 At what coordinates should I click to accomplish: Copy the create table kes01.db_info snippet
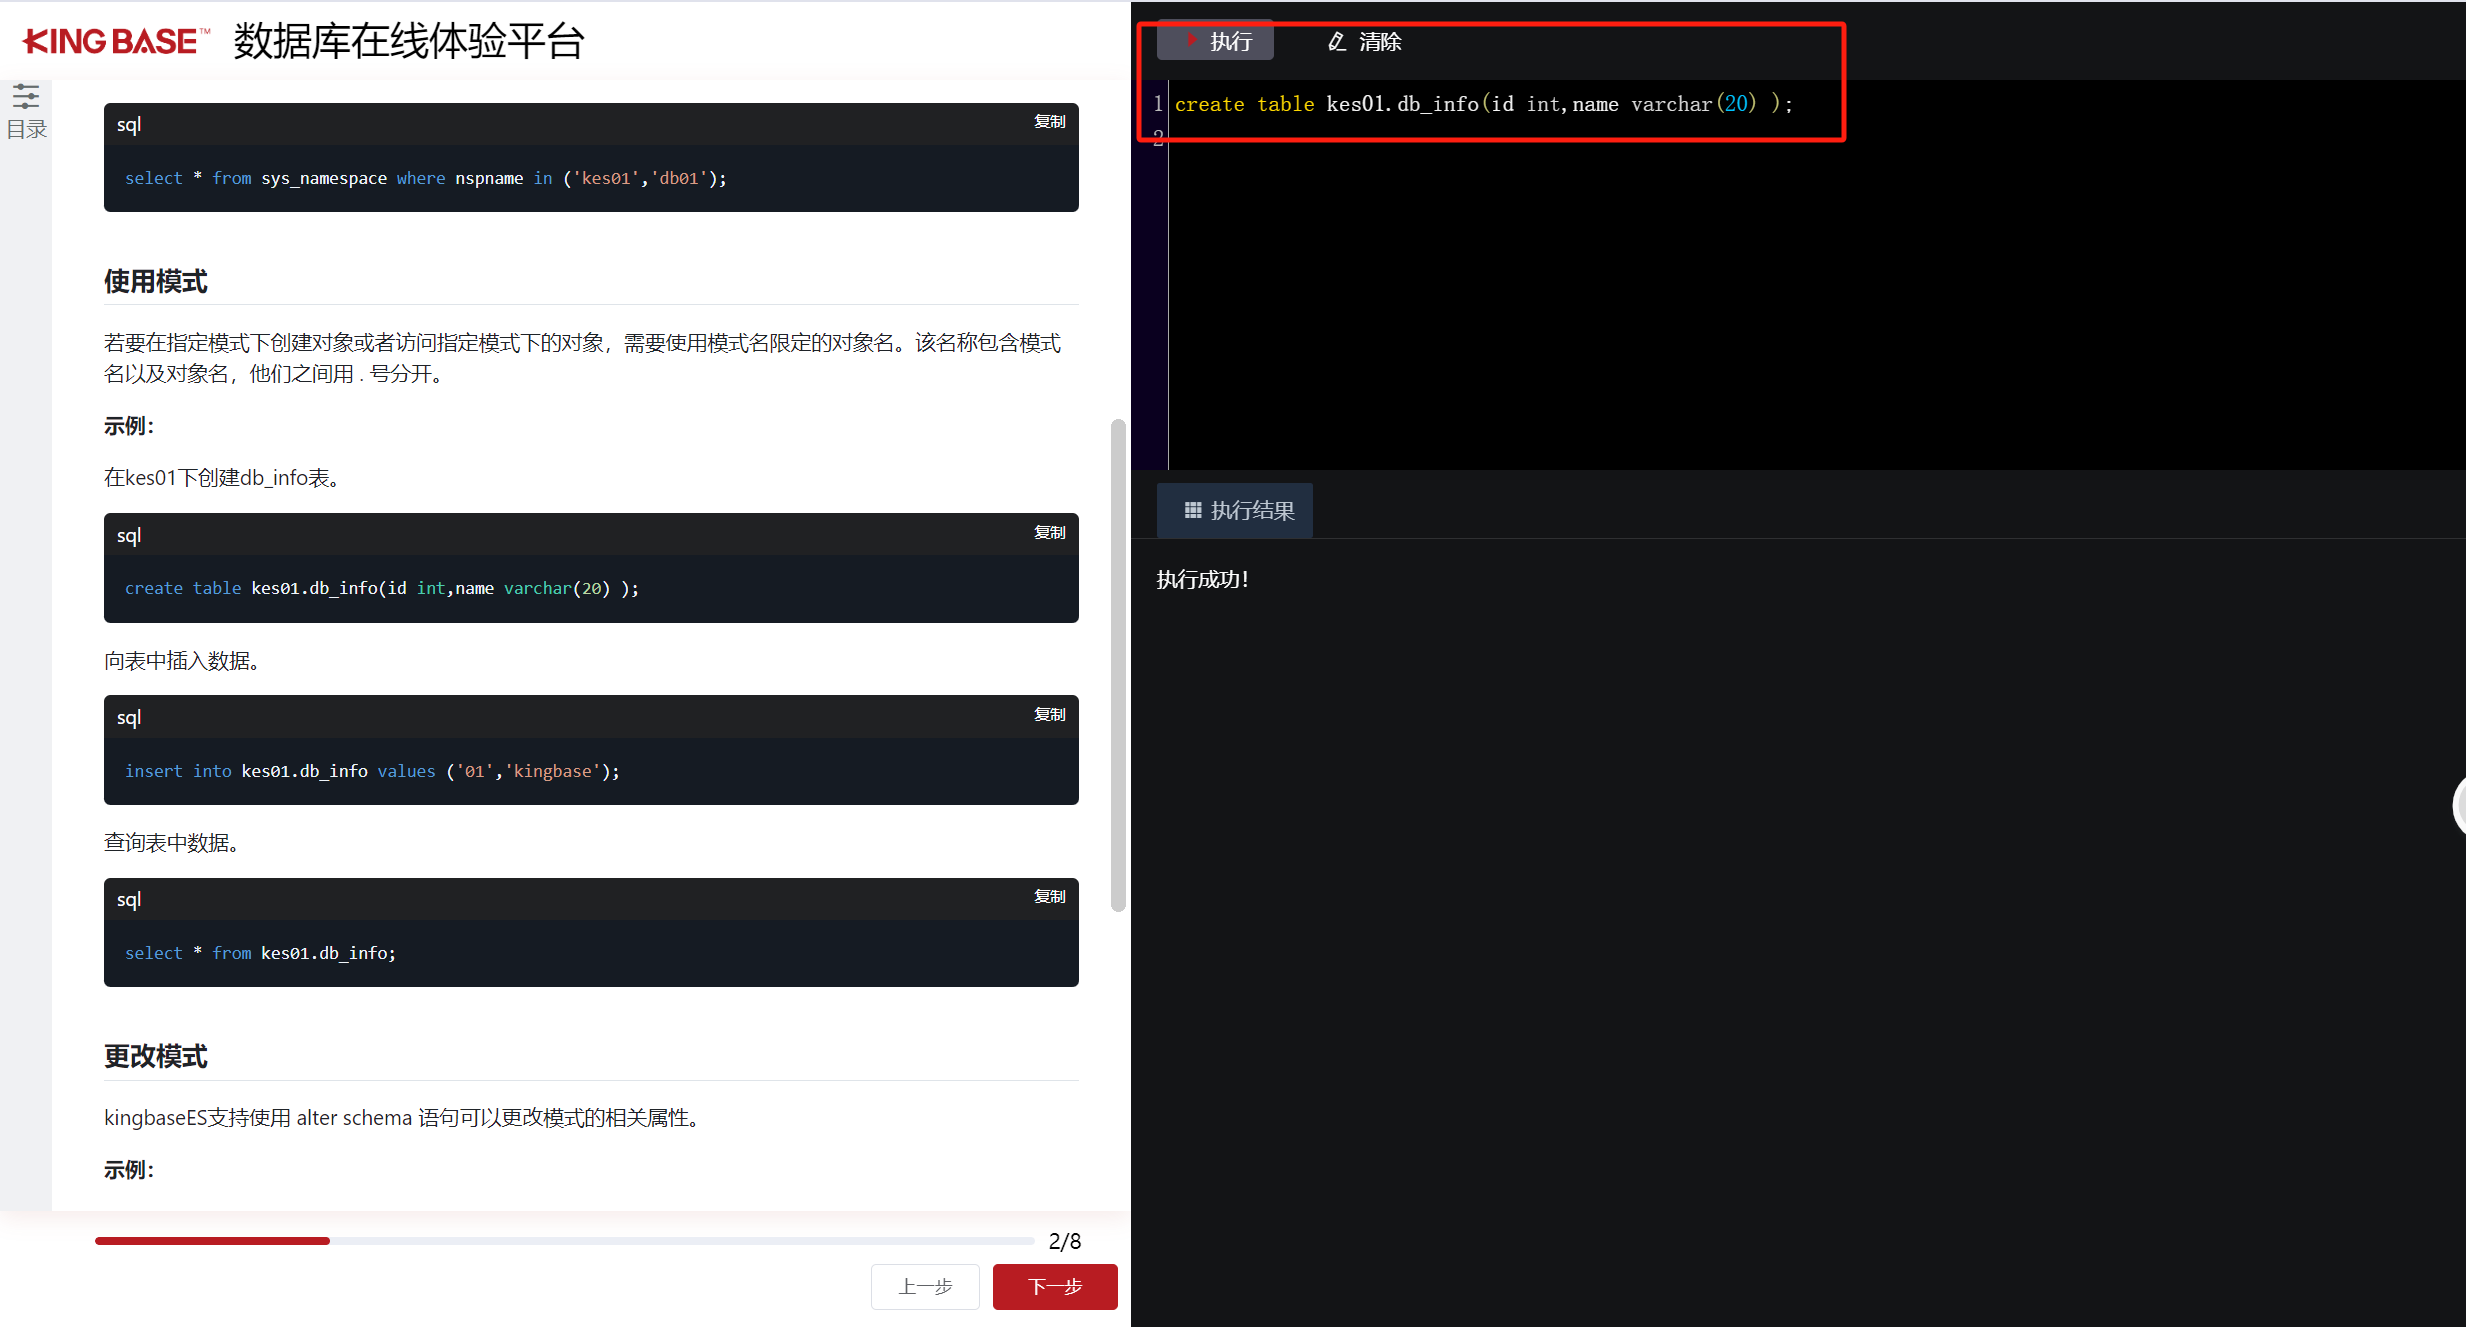pyautogui.click(x=1049, y=532)
